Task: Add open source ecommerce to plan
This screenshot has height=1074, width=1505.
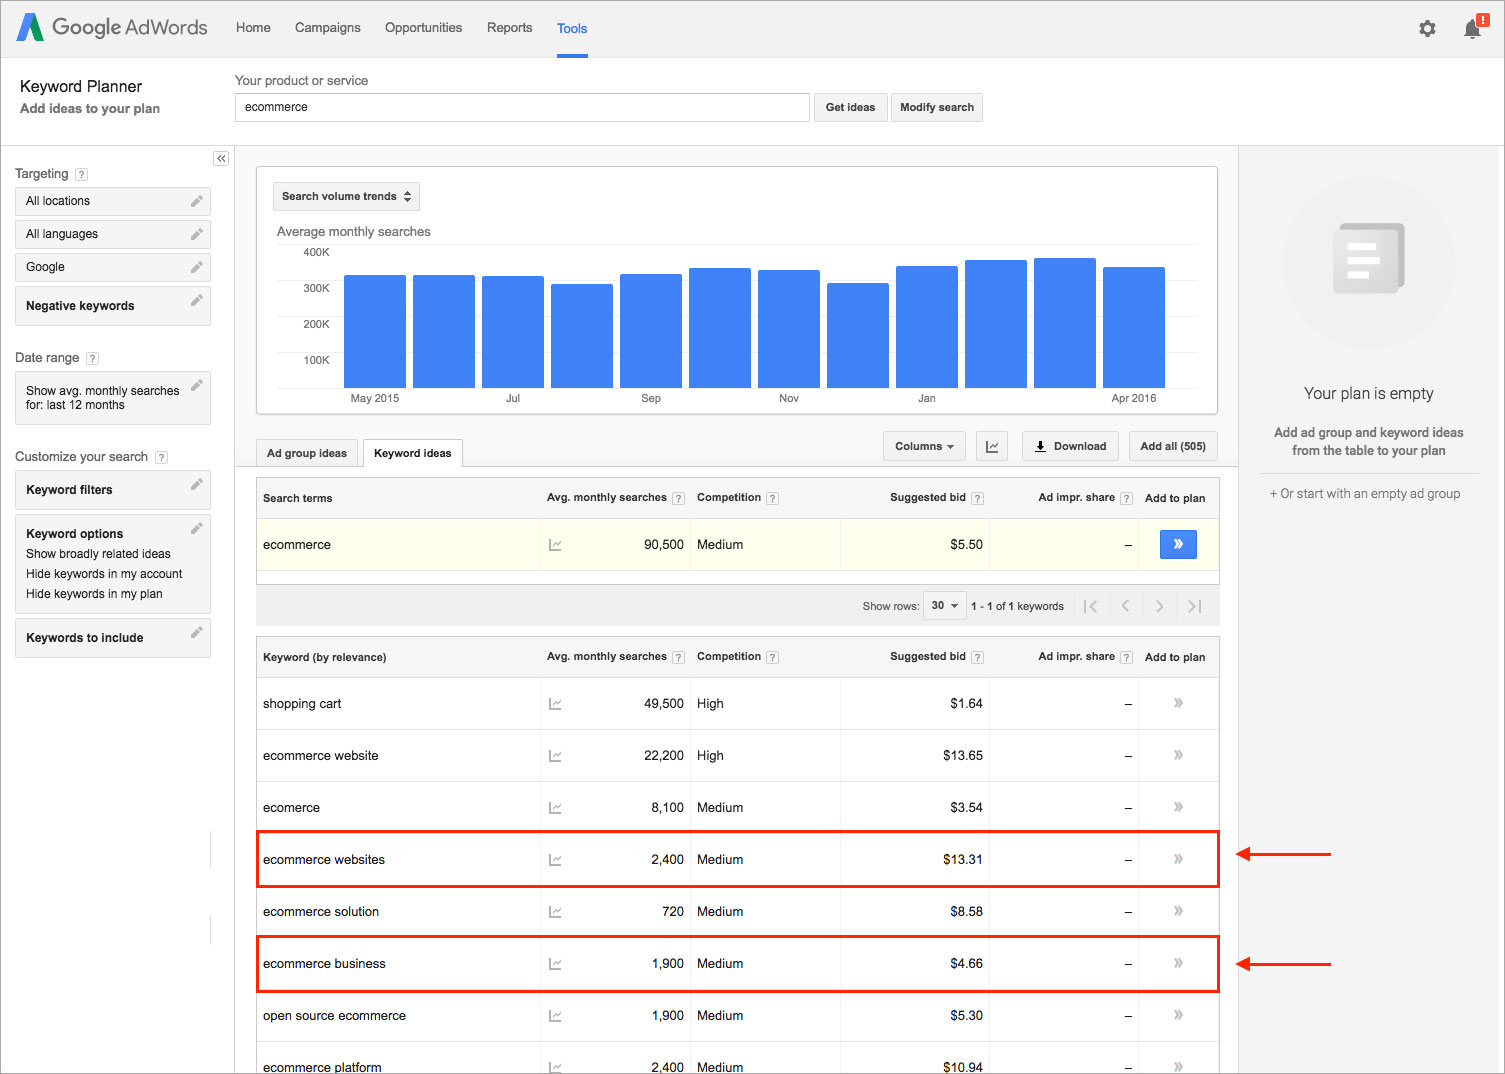Action: [1178, 1015]
